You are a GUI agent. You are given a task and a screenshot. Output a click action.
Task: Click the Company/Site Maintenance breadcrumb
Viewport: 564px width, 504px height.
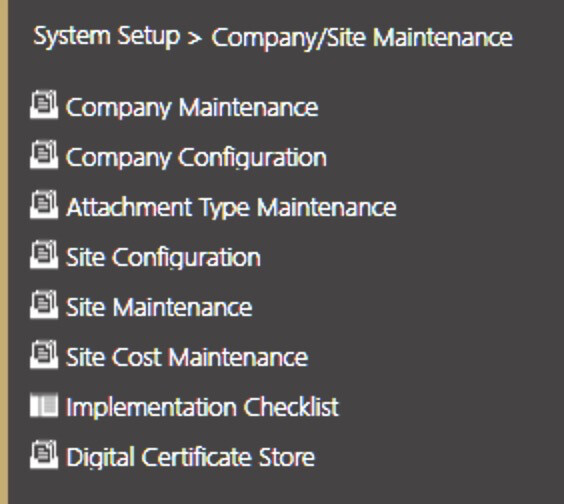click(x=362, y=38)
